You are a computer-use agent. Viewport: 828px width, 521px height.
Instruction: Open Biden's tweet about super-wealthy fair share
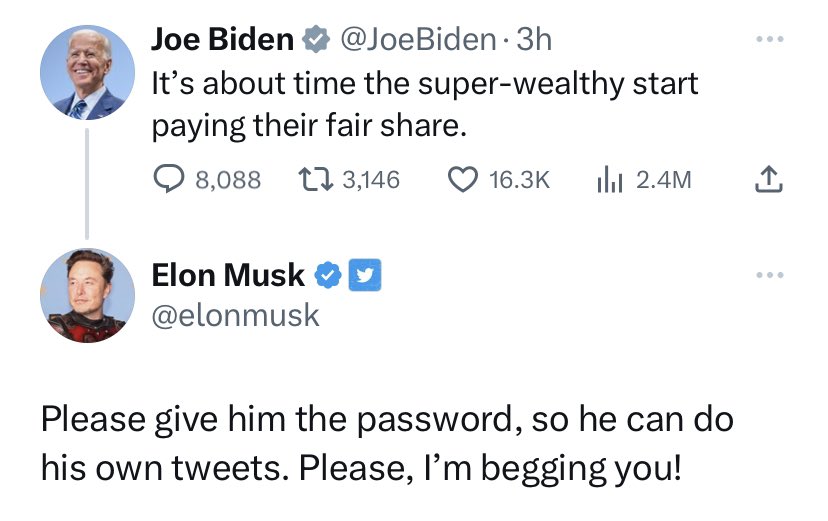(424, 104)
